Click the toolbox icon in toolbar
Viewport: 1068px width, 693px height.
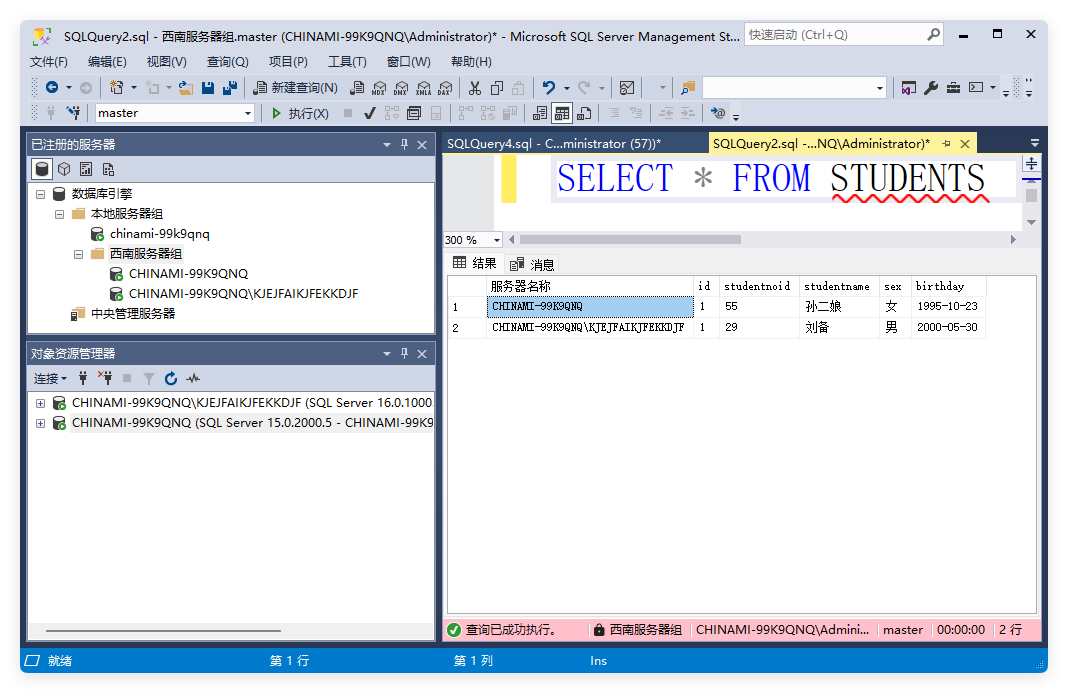click(x=954, y=88)
